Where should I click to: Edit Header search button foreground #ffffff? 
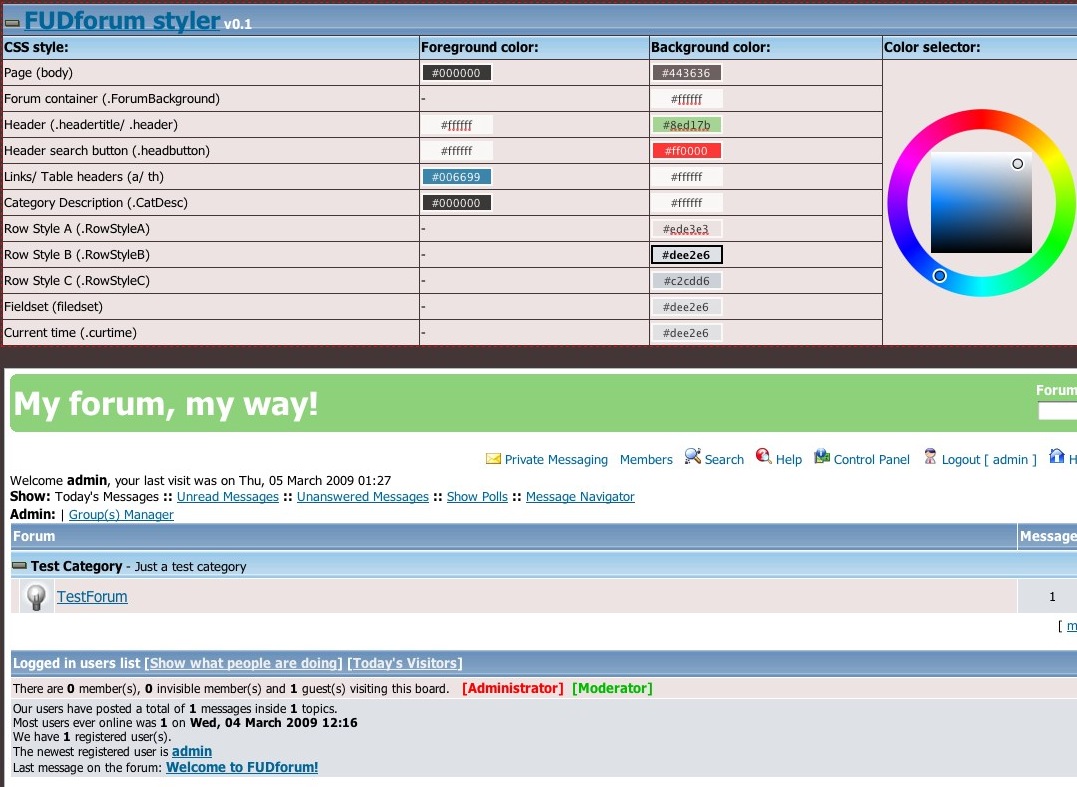click(x=456, y=151)
